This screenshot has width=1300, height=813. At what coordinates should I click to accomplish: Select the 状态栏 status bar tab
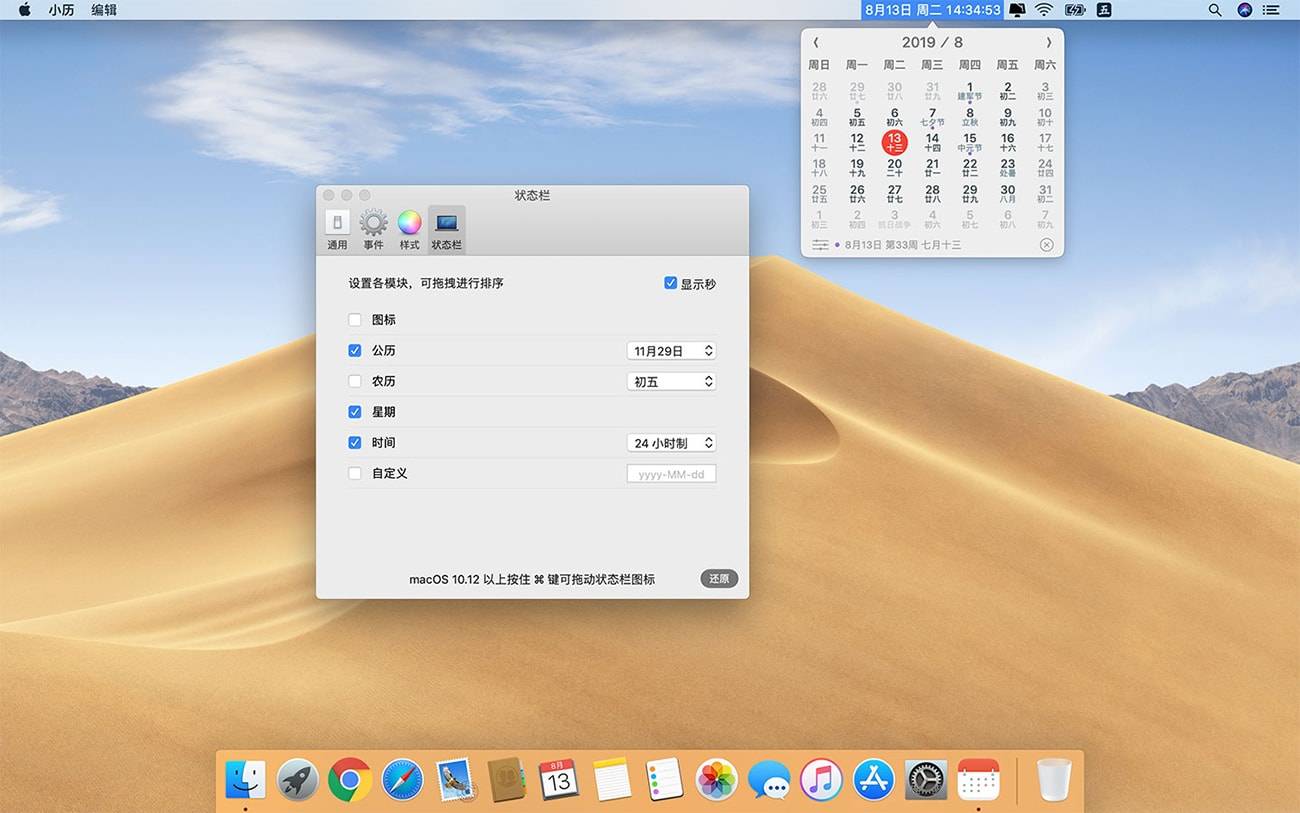click(447, 230)
